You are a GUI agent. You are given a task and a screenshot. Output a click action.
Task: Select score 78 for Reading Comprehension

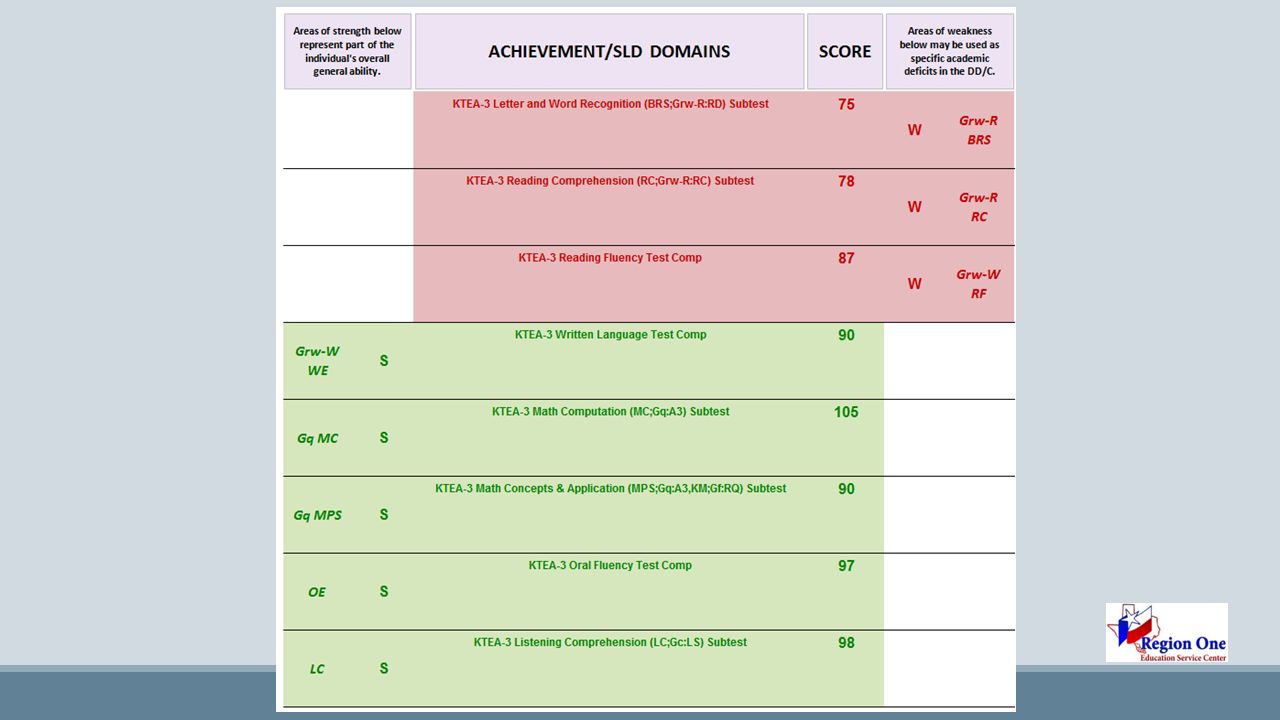coord(846,181)
